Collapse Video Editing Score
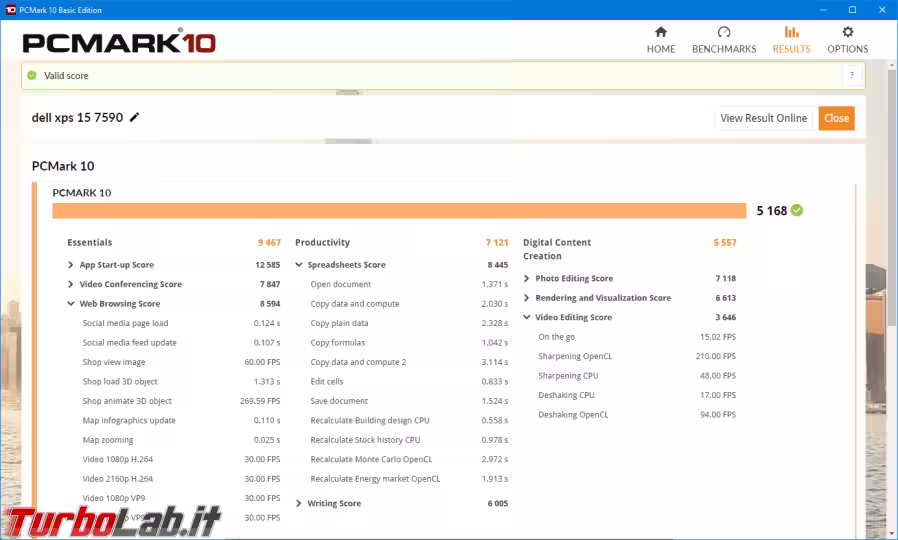Image resolution: width=898 pixels, height=540 pixels. pyautogui.click(x=526, y=317)
